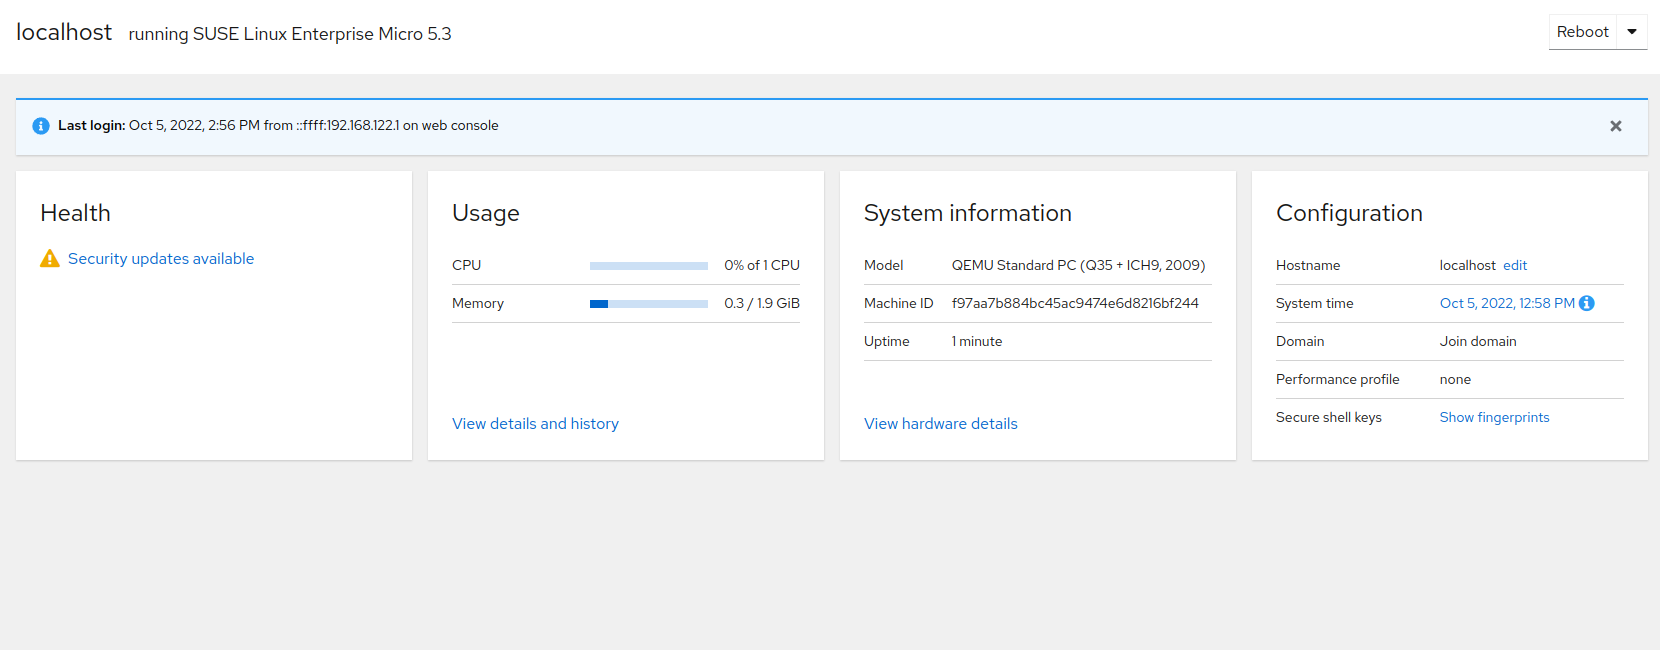Change system time Oct 5, 2022, 12:58 PM
Viewport: 1660px width, 650px height.
coord(1506,304)
